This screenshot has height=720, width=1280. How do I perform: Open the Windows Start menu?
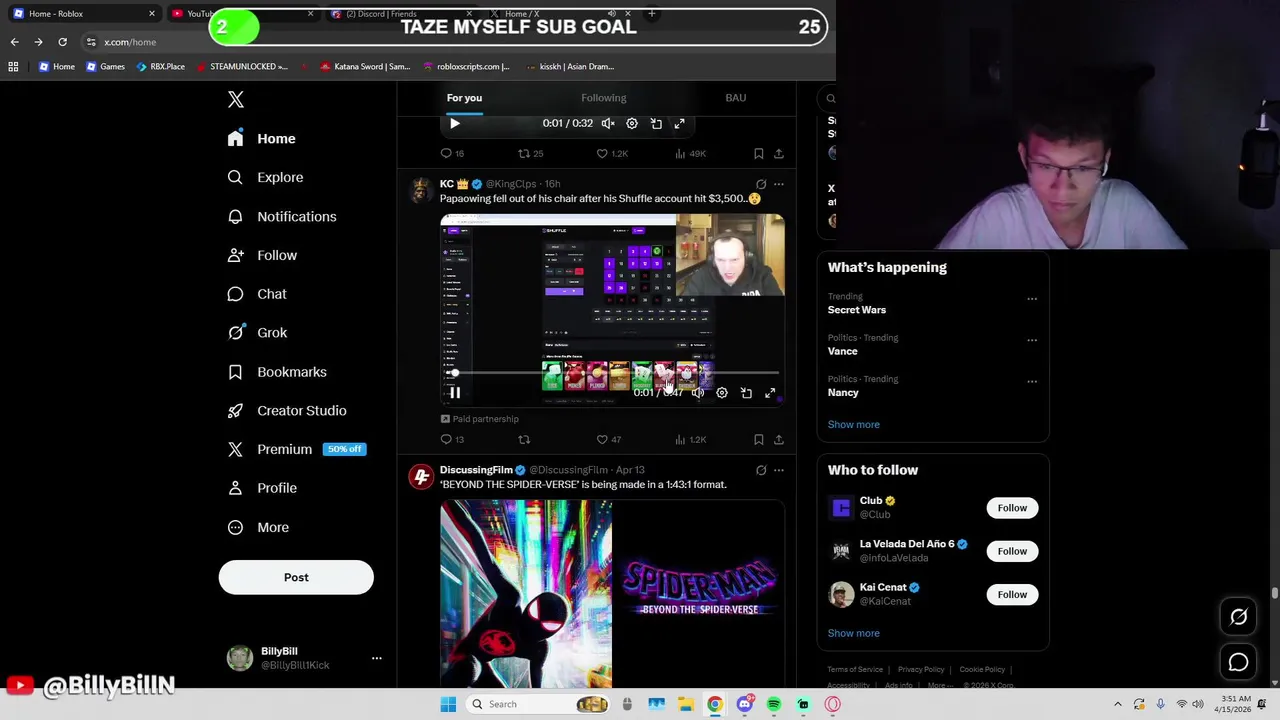[448, 704]
